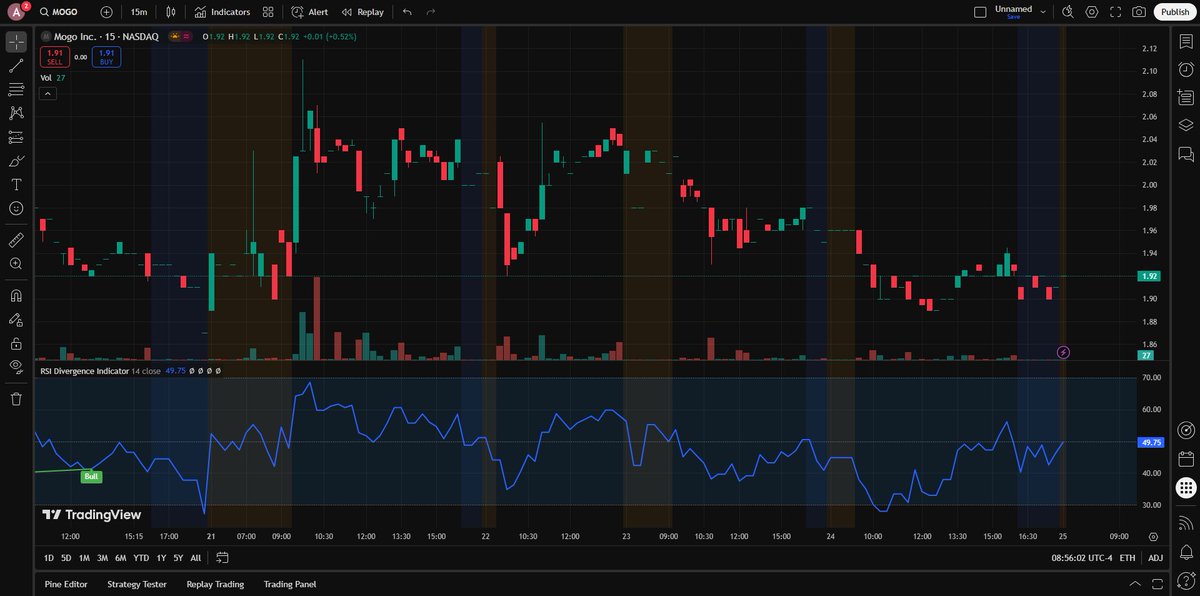The height and width of the screenshot is (596, 1200).
Task: Click the Save link under Unnamed
Action: (x=1013, y=17)
